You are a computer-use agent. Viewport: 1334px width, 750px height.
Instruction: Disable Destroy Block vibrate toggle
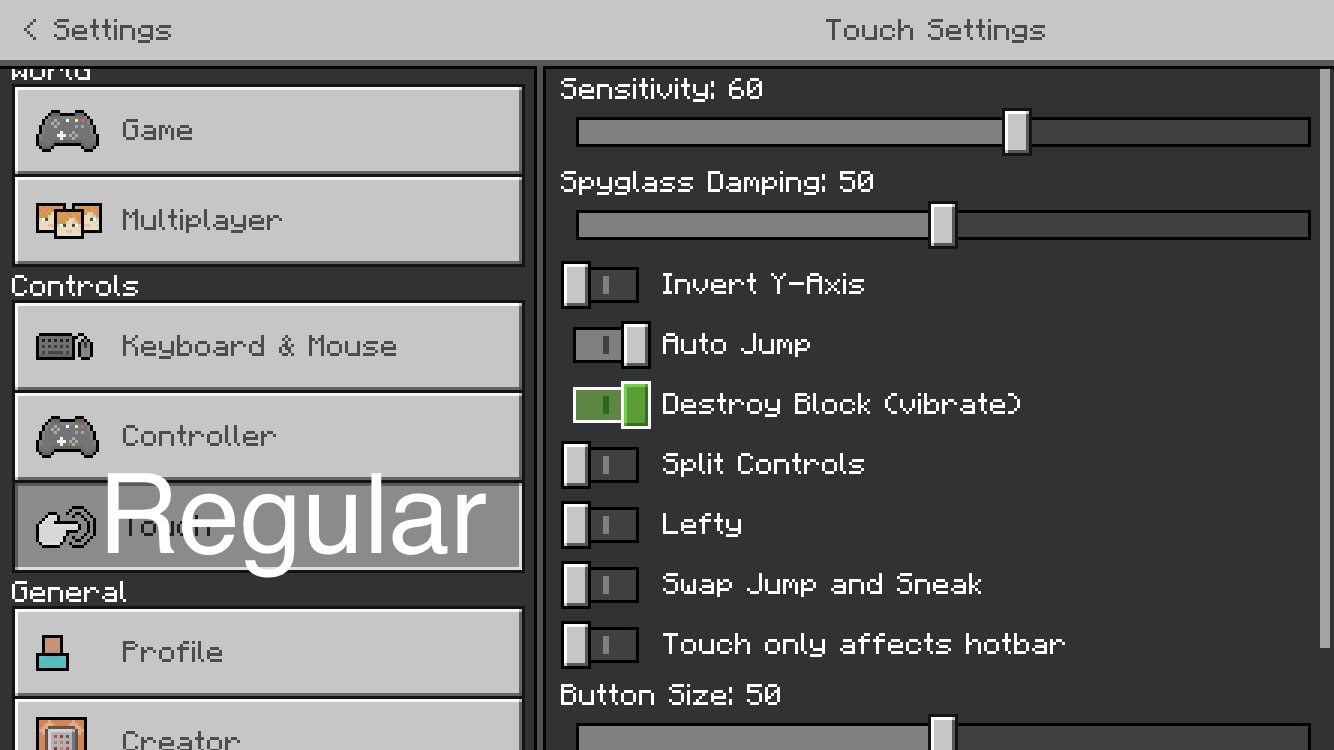click(611, 405)
